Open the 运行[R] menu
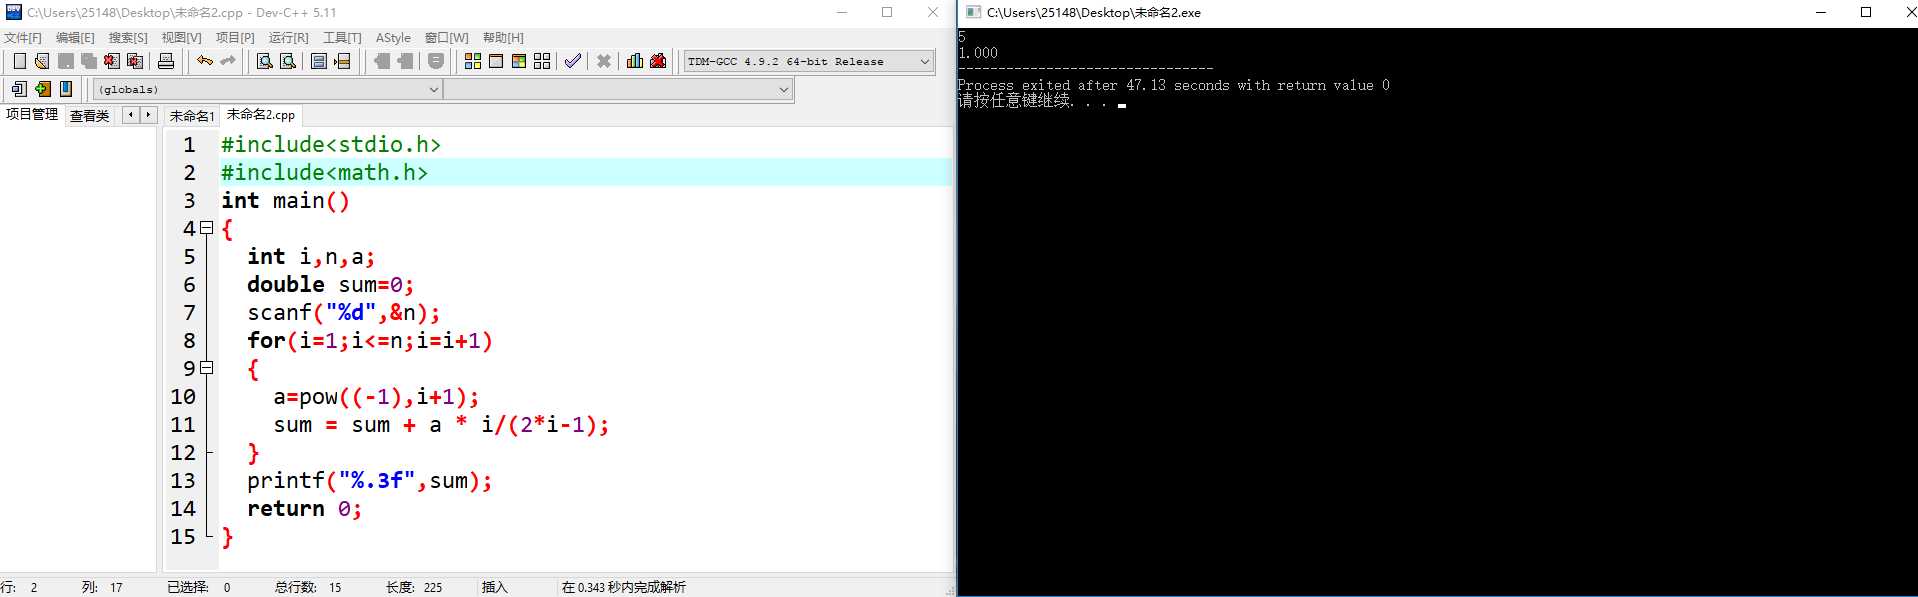 (x=288, y=37)
